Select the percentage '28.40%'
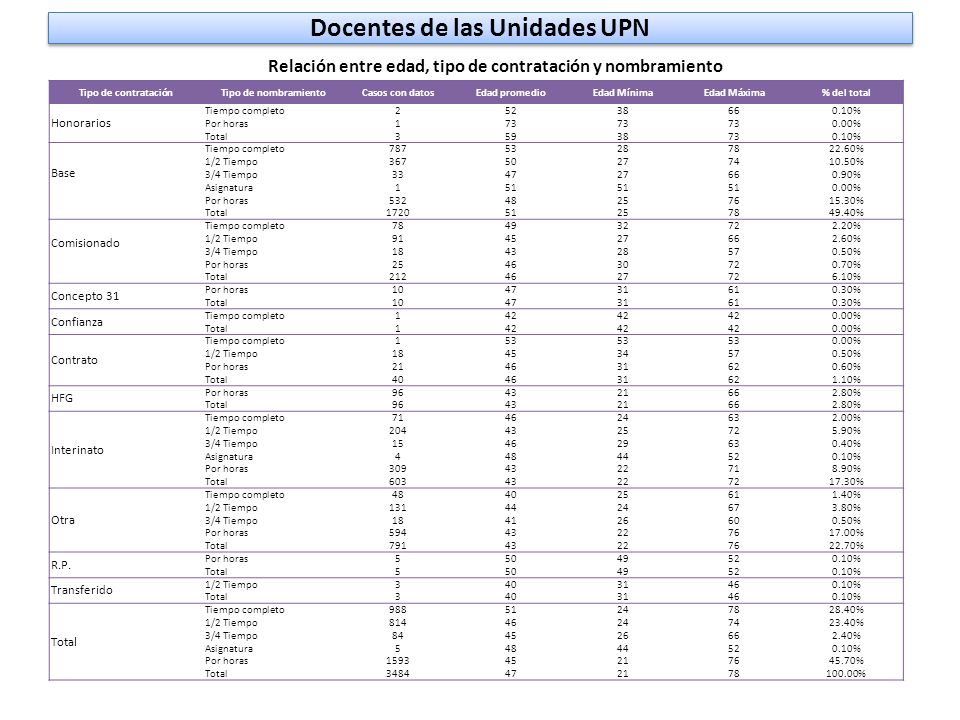960x720 pixels. (x=846, y=610)
